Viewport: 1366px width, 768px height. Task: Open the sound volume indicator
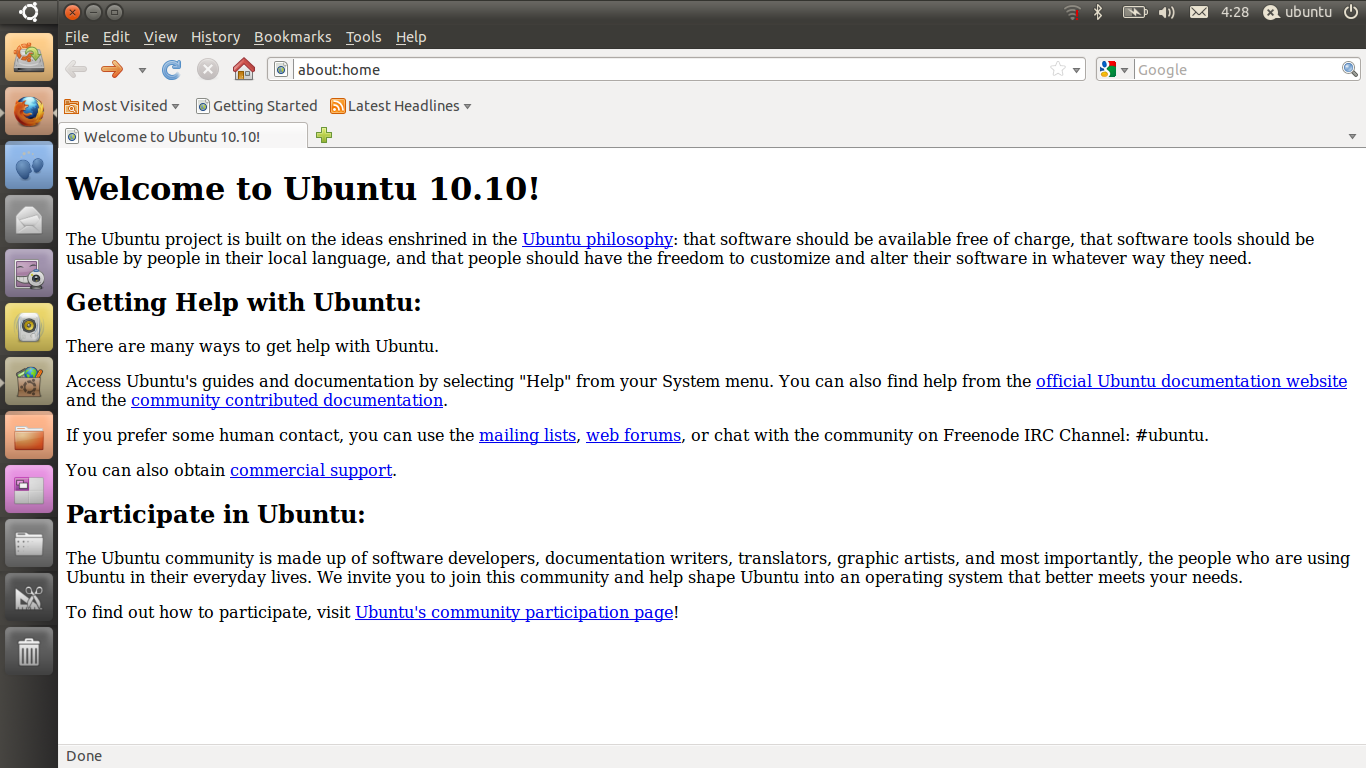click(x=1166, y=12)
